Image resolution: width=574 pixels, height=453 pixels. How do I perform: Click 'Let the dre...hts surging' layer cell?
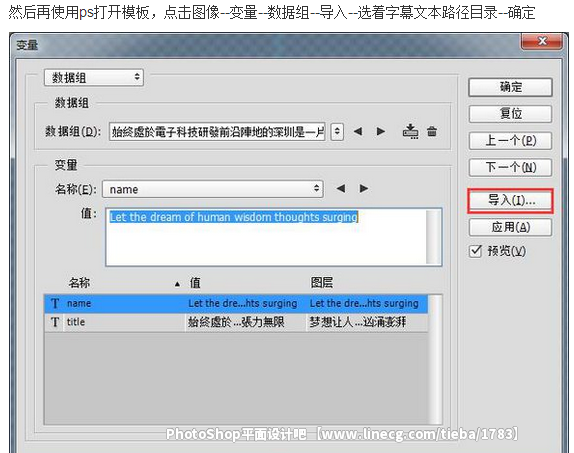(x=364, y=304)
